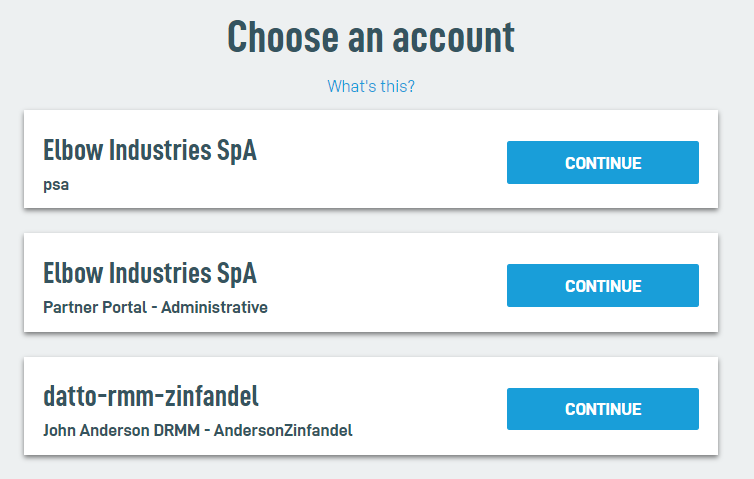The width and height of the screenshot is (754, 479).
Task: Click the "Choose an account" page heading
Action: [x=371, y=36]
